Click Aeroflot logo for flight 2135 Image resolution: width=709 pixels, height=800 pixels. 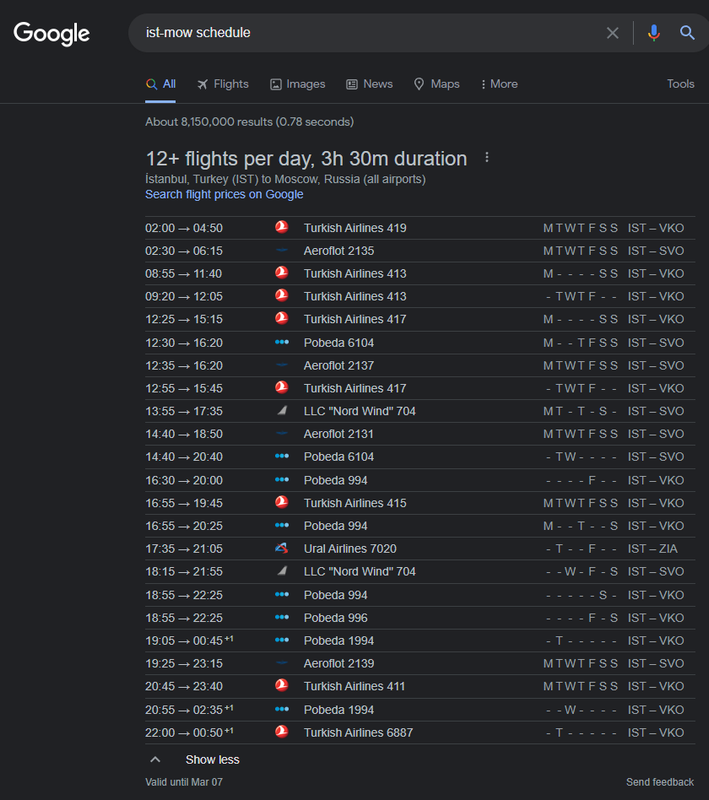coord(282,251)
